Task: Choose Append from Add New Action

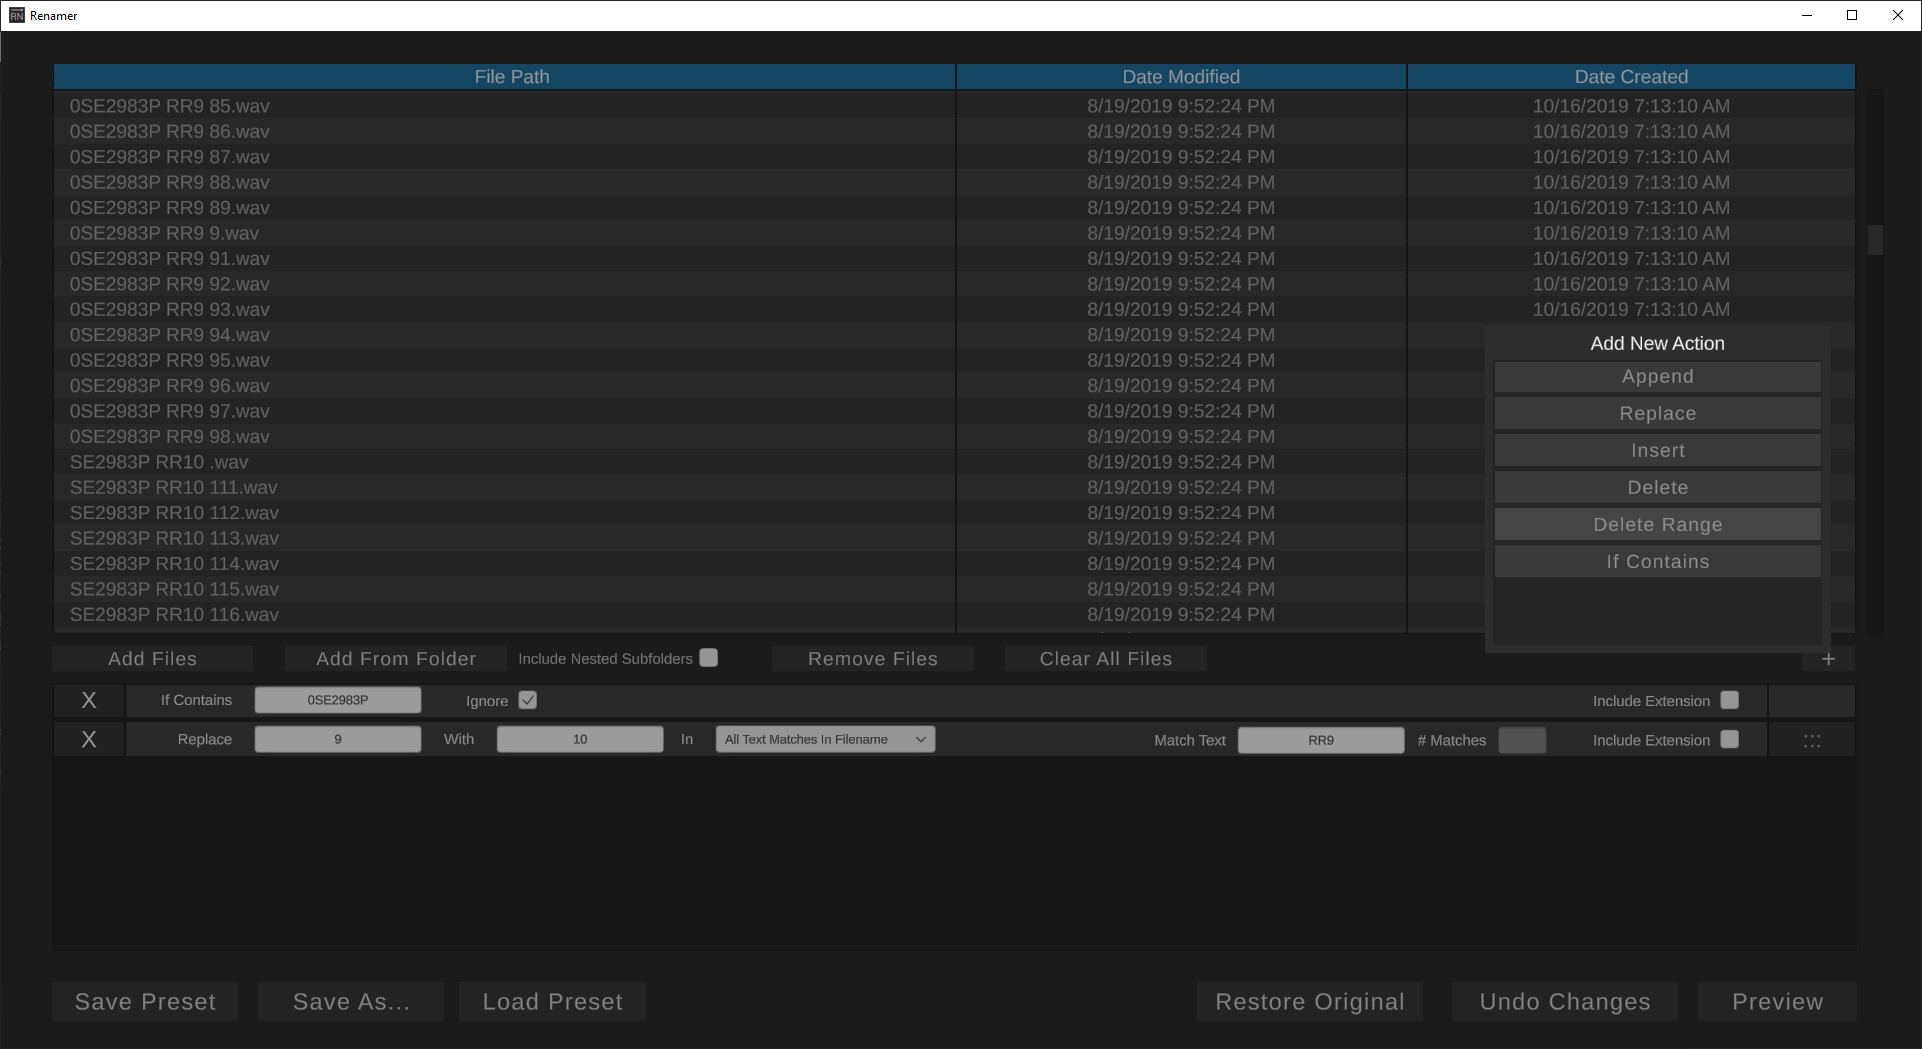Action: (1656, 376)
